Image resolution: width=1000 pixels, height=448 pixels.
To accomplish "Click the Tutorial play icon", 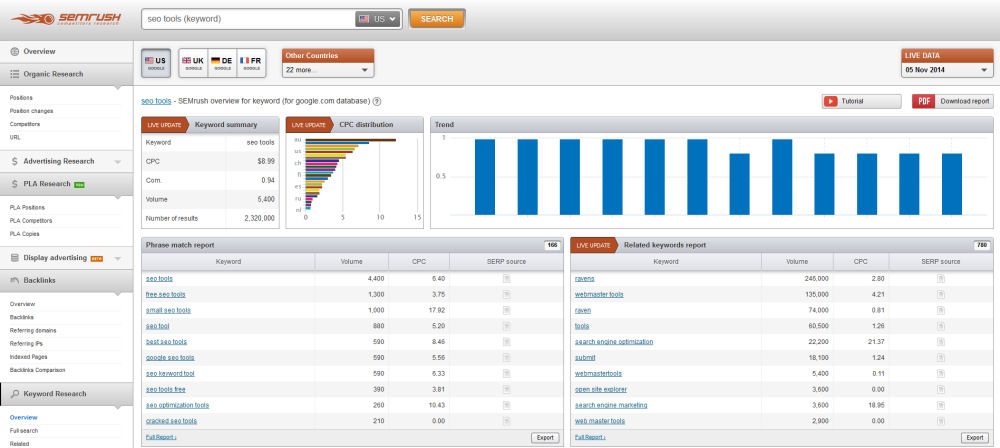I will [830, 101].
